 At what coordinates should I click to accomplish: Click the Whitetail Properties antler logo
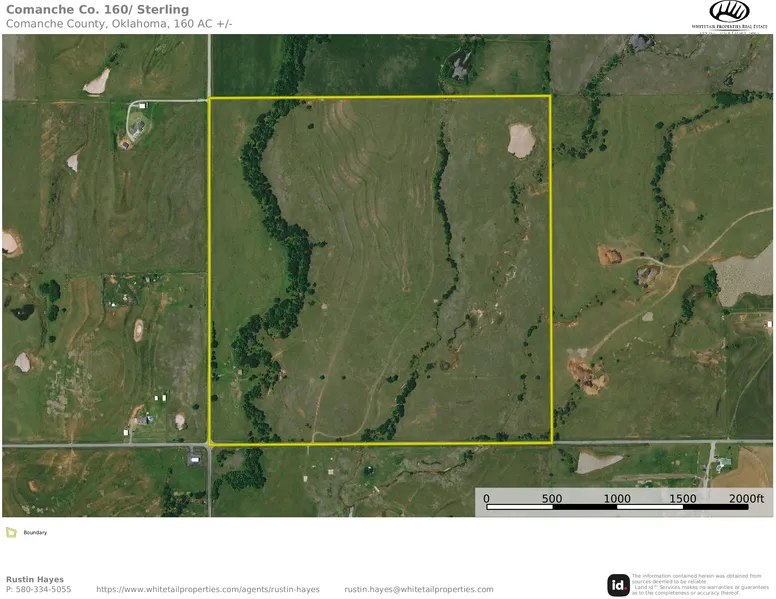729,11
